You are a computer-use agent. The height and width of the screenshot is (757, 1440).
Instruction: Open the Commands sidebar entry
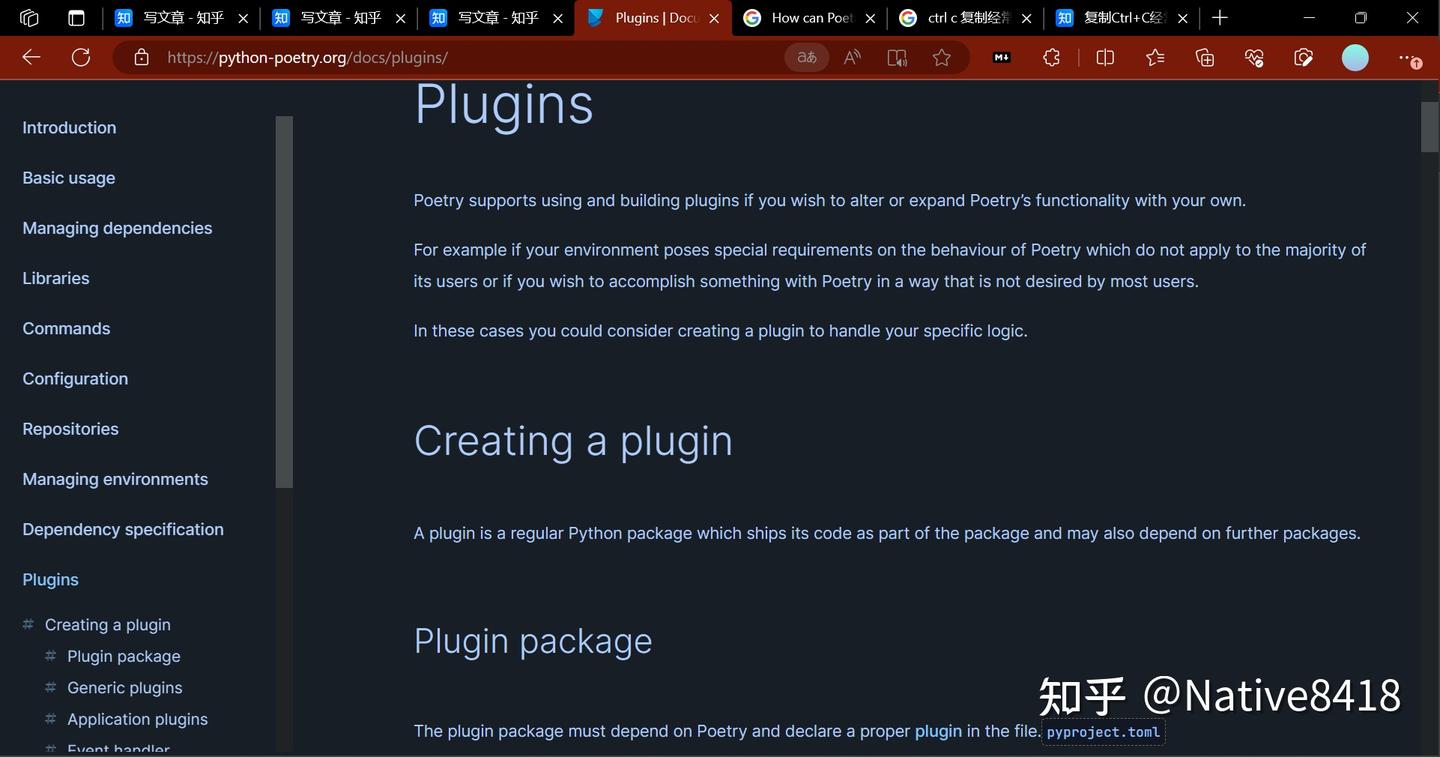point(66,328)
